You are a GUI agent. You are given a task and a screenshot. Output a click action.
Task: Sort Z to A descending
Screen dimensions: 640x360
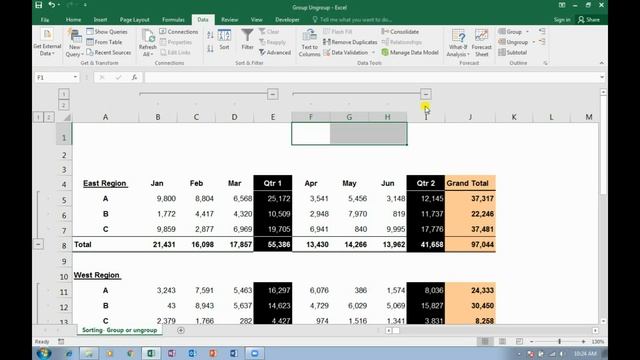(x=210, y=49)
